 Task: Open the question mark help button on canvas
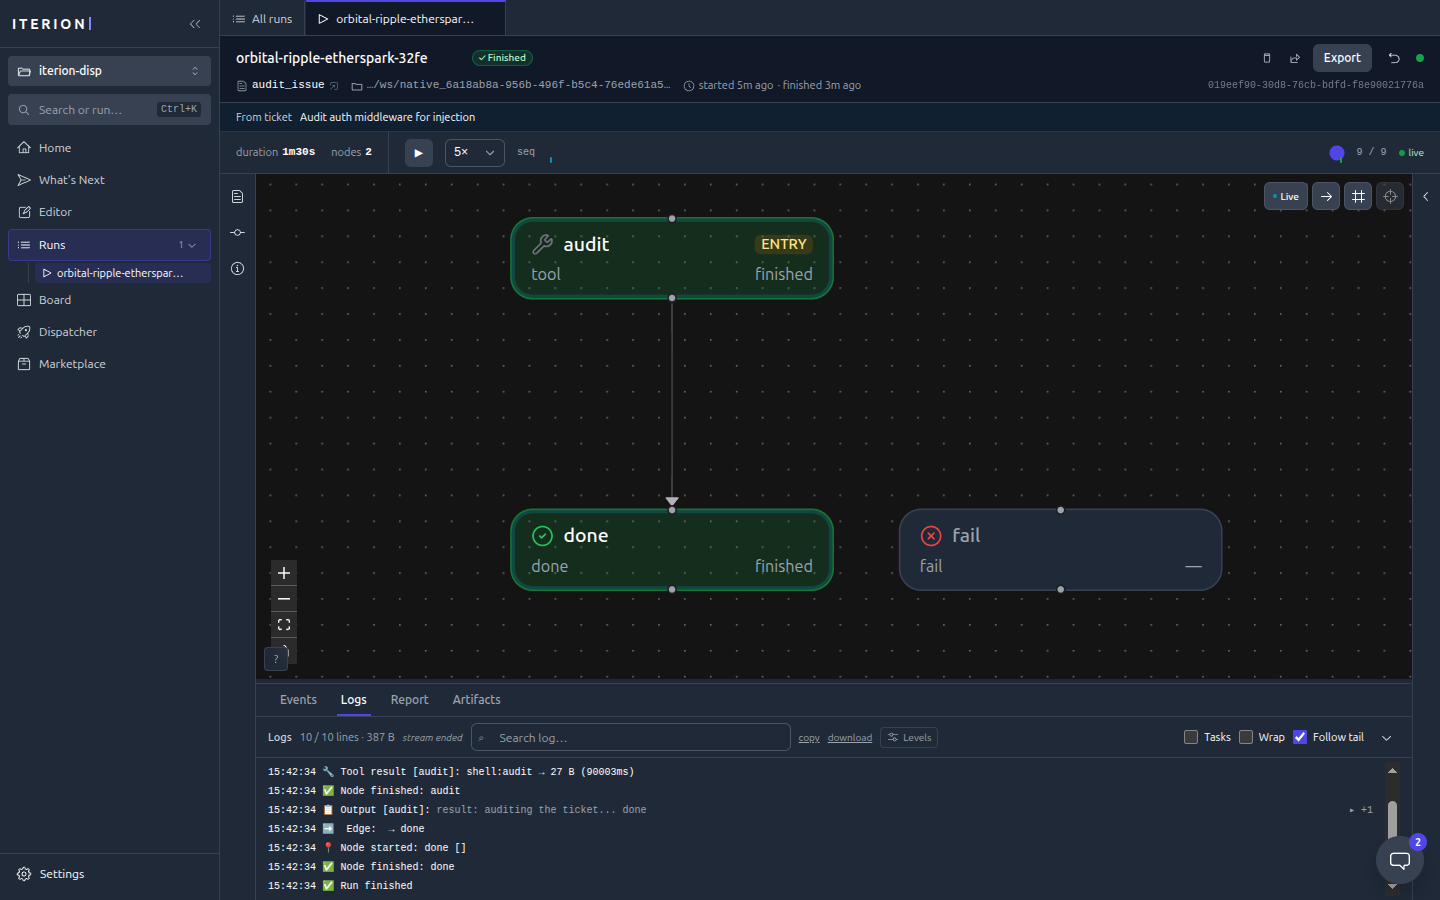[x=276, y=658]
